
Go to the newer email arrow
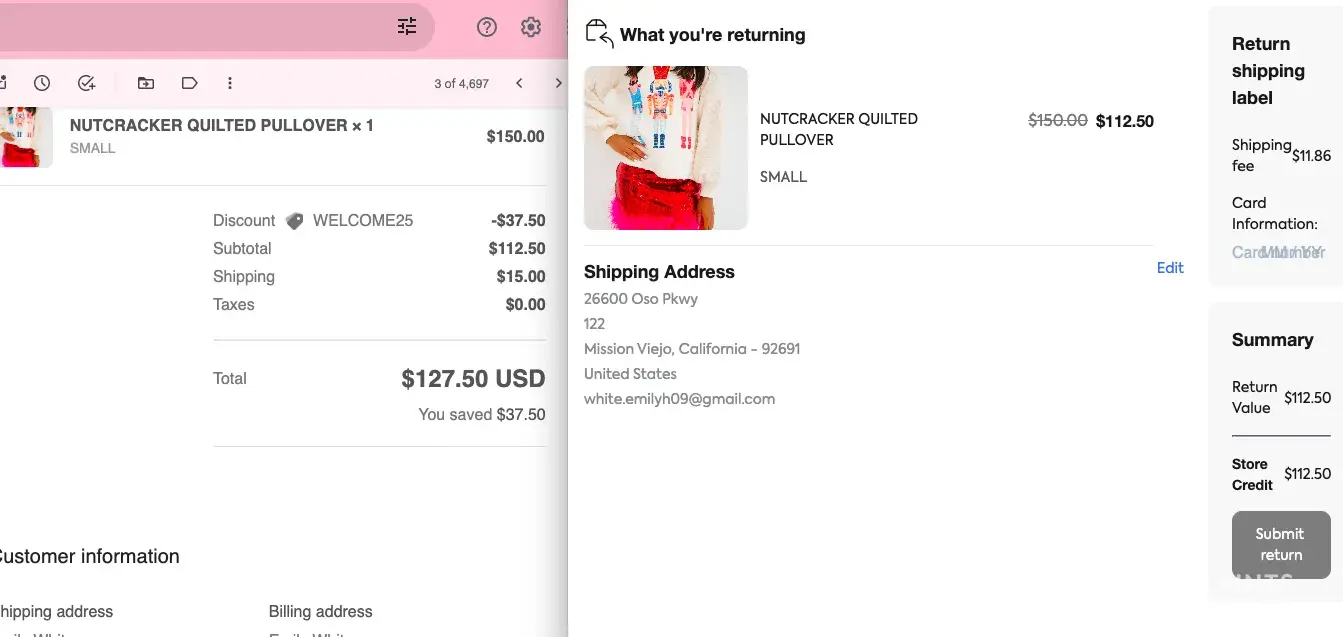click(519, 83)
